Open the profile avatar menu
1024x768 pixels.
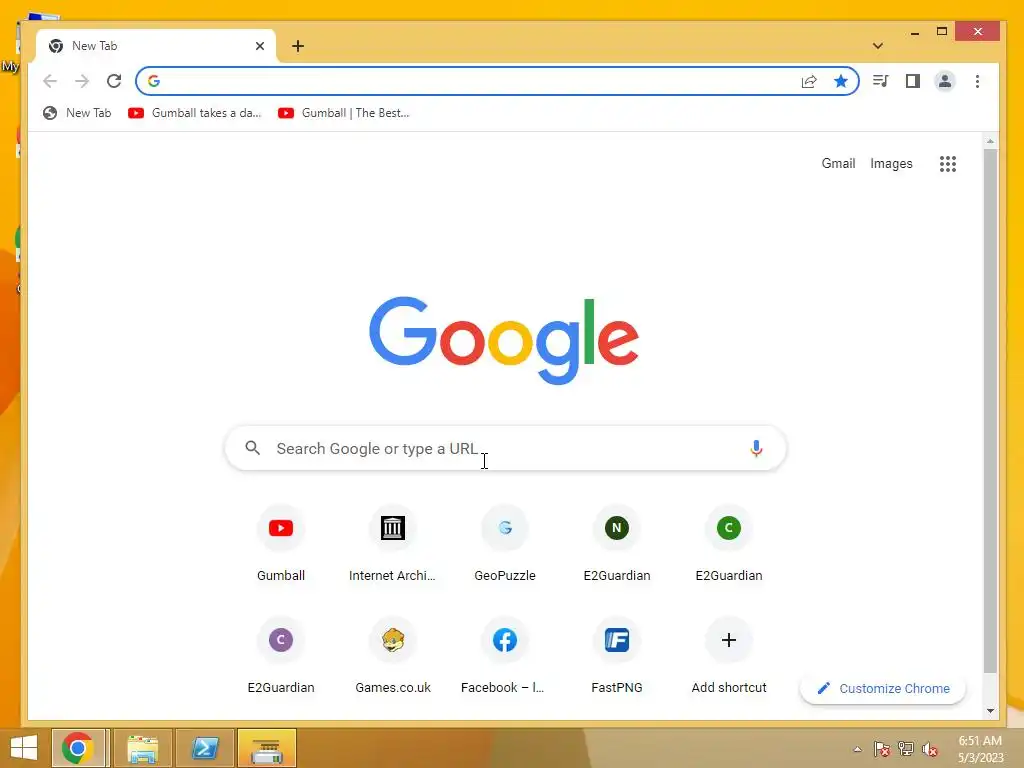click(944, 81)
